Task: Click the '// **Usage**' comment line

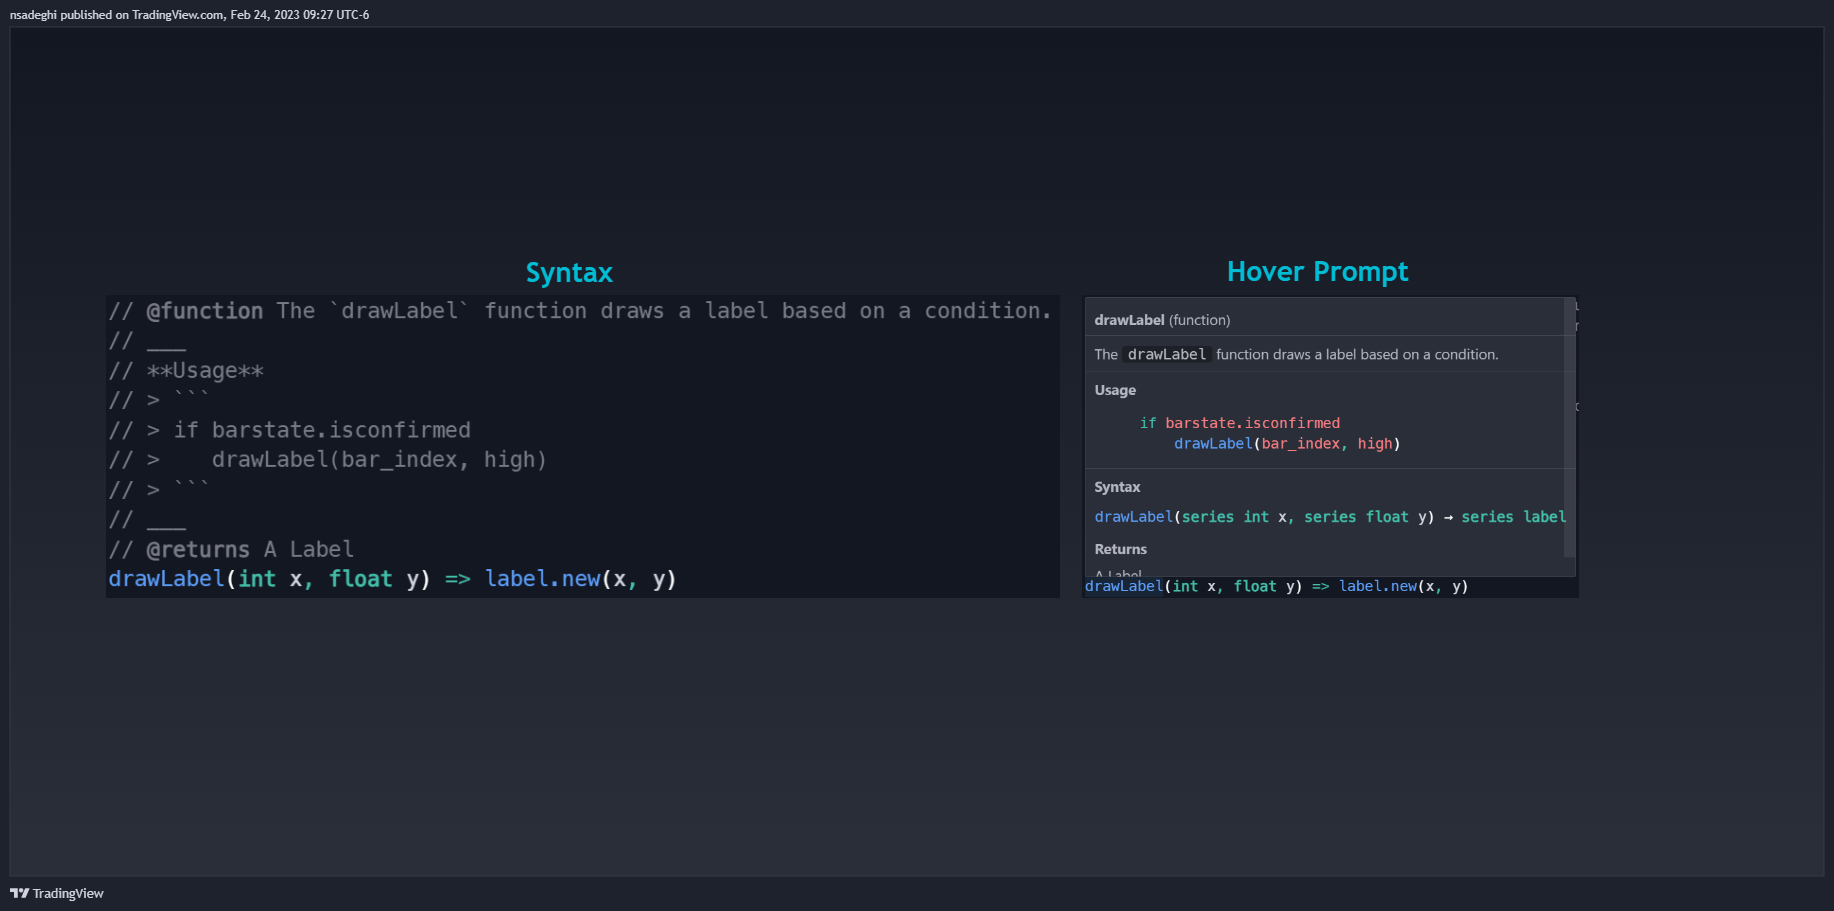Action: click(186, 371)
